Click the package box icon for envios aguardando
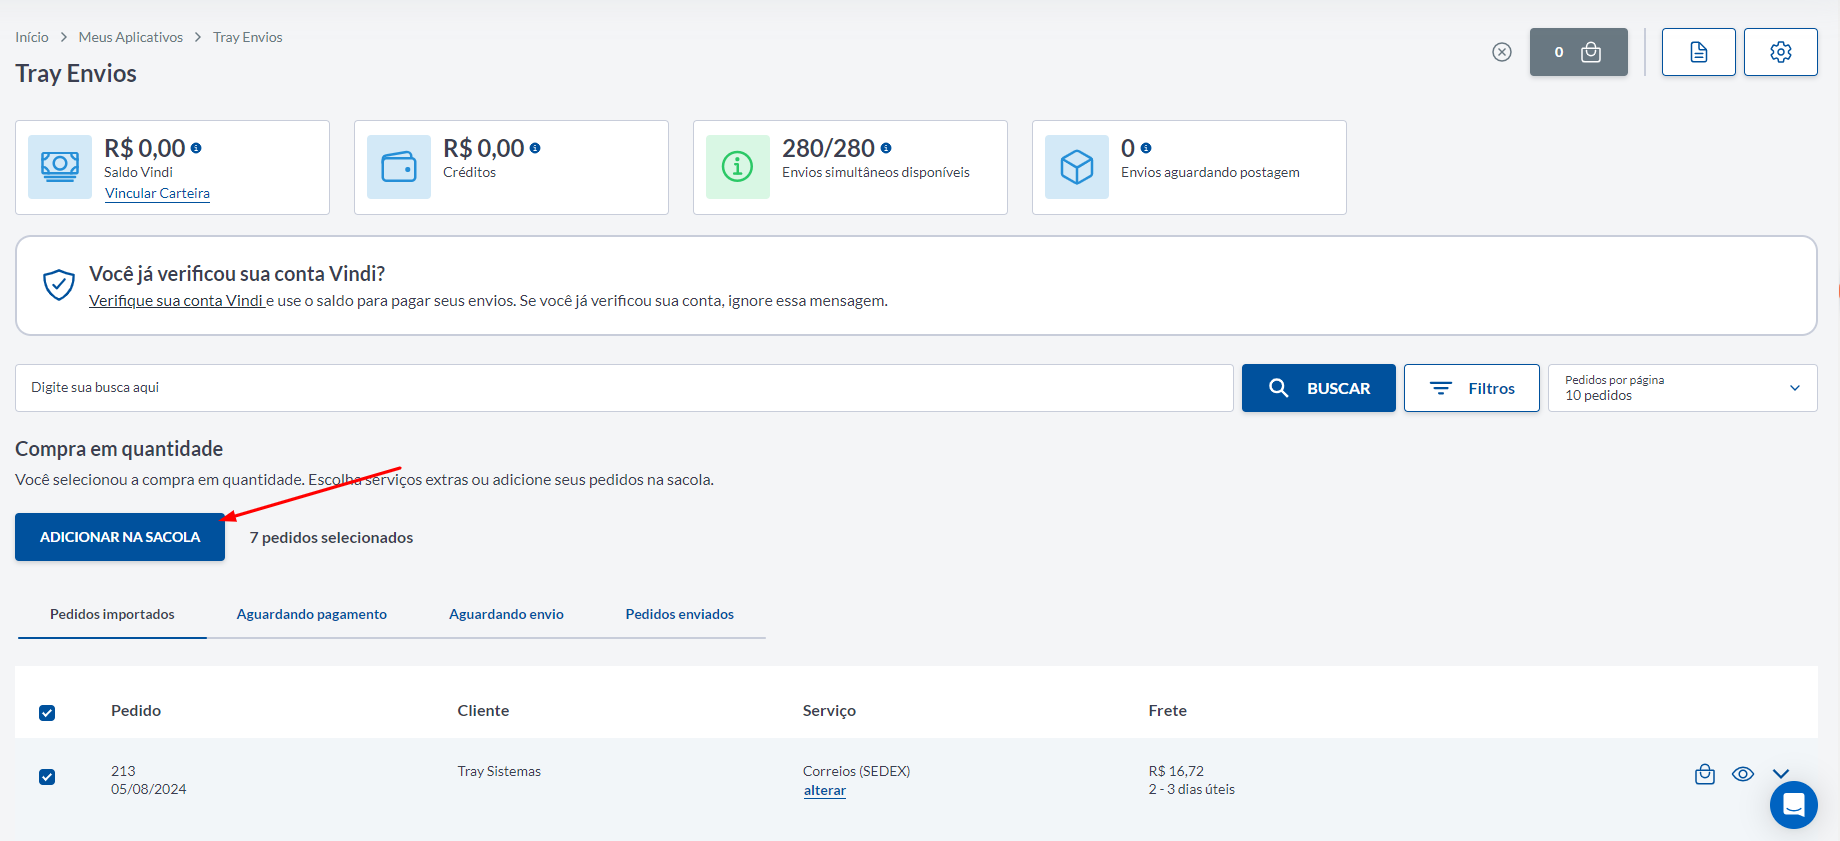1840x841 pixels. click(1077, 167)
